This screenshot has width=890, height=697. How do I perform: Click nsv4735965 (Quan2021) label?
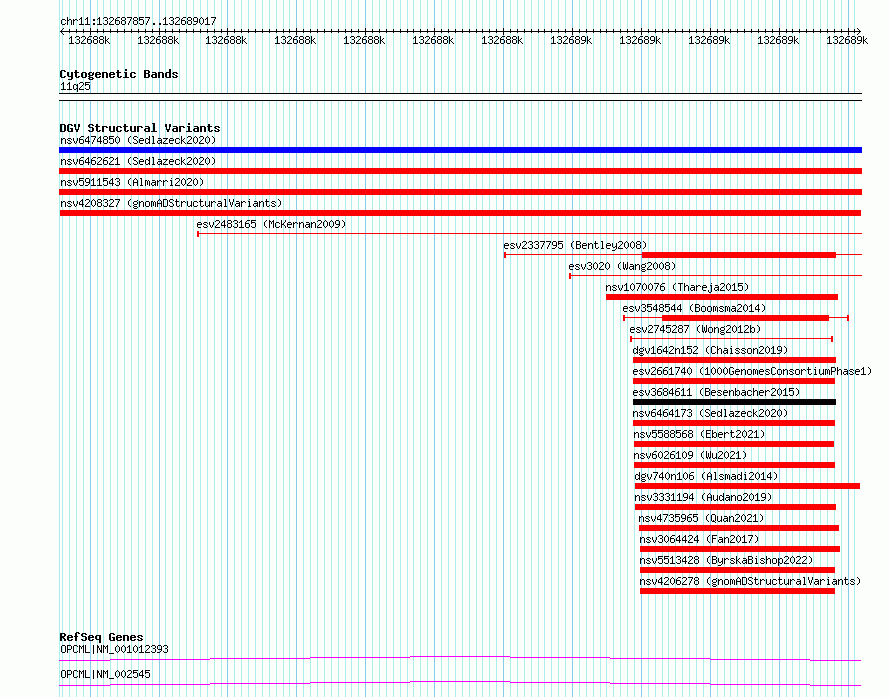click(701, 518)
